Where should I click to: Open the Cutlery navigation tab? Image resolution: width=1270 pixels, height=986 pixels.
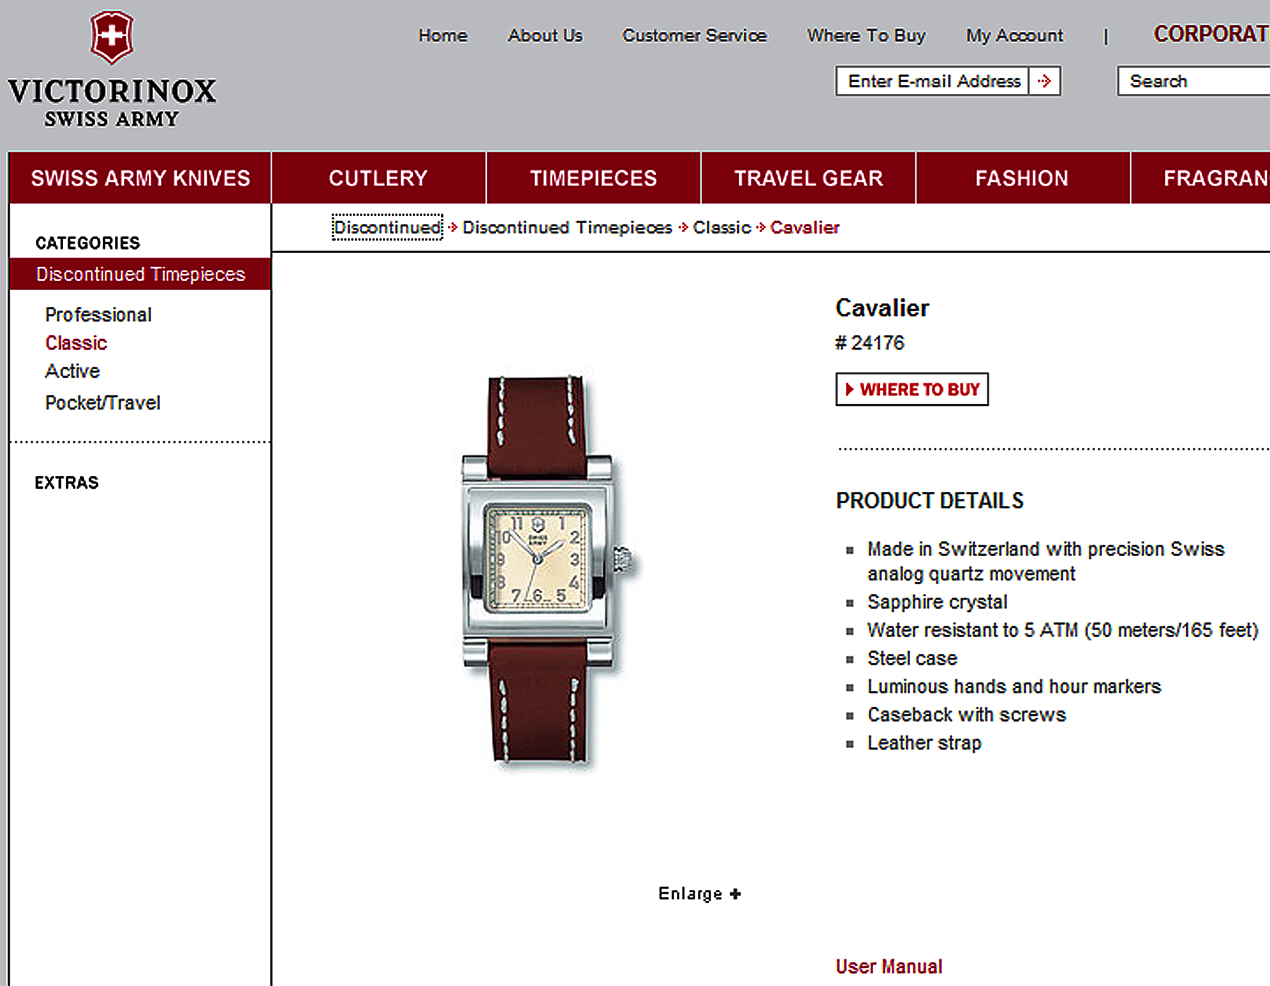click(378, 178)
